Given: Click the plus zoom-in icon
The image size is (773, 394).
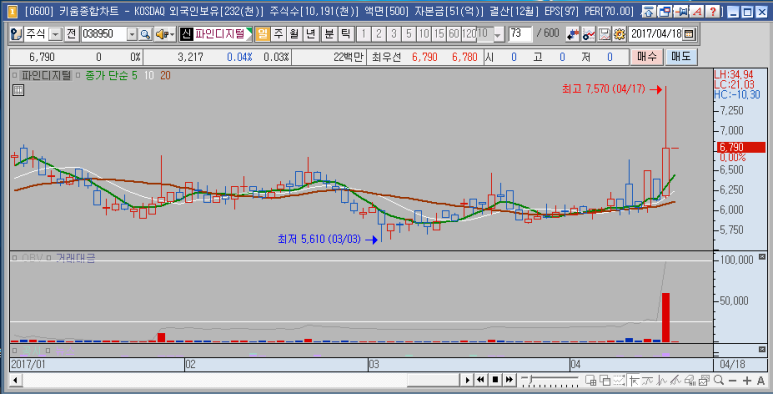Looking at the screenshot, I should point(747,380).
